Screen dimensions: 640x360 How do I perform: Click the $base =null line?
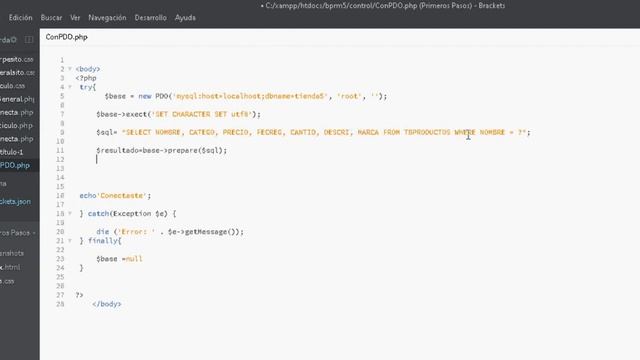pyautogui.click(x=119, y=258)
